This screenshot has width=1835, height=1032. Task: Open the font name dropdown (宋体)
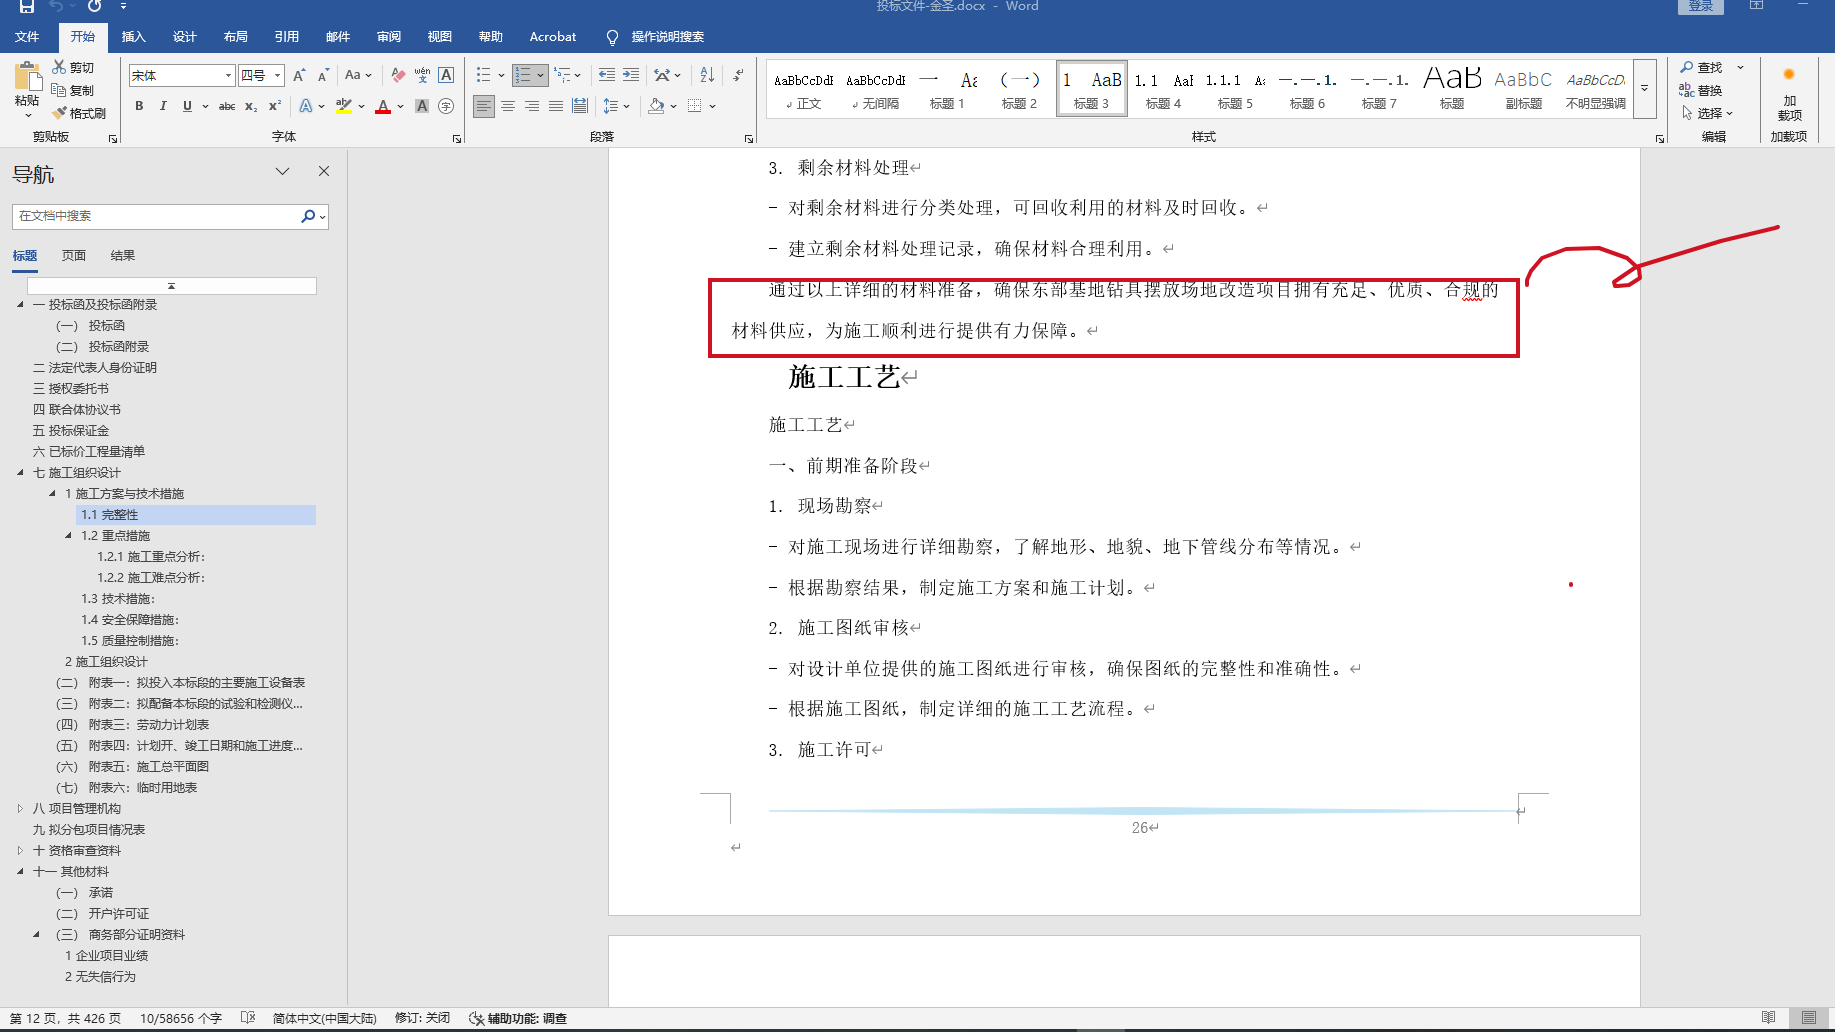coord(228,75)
